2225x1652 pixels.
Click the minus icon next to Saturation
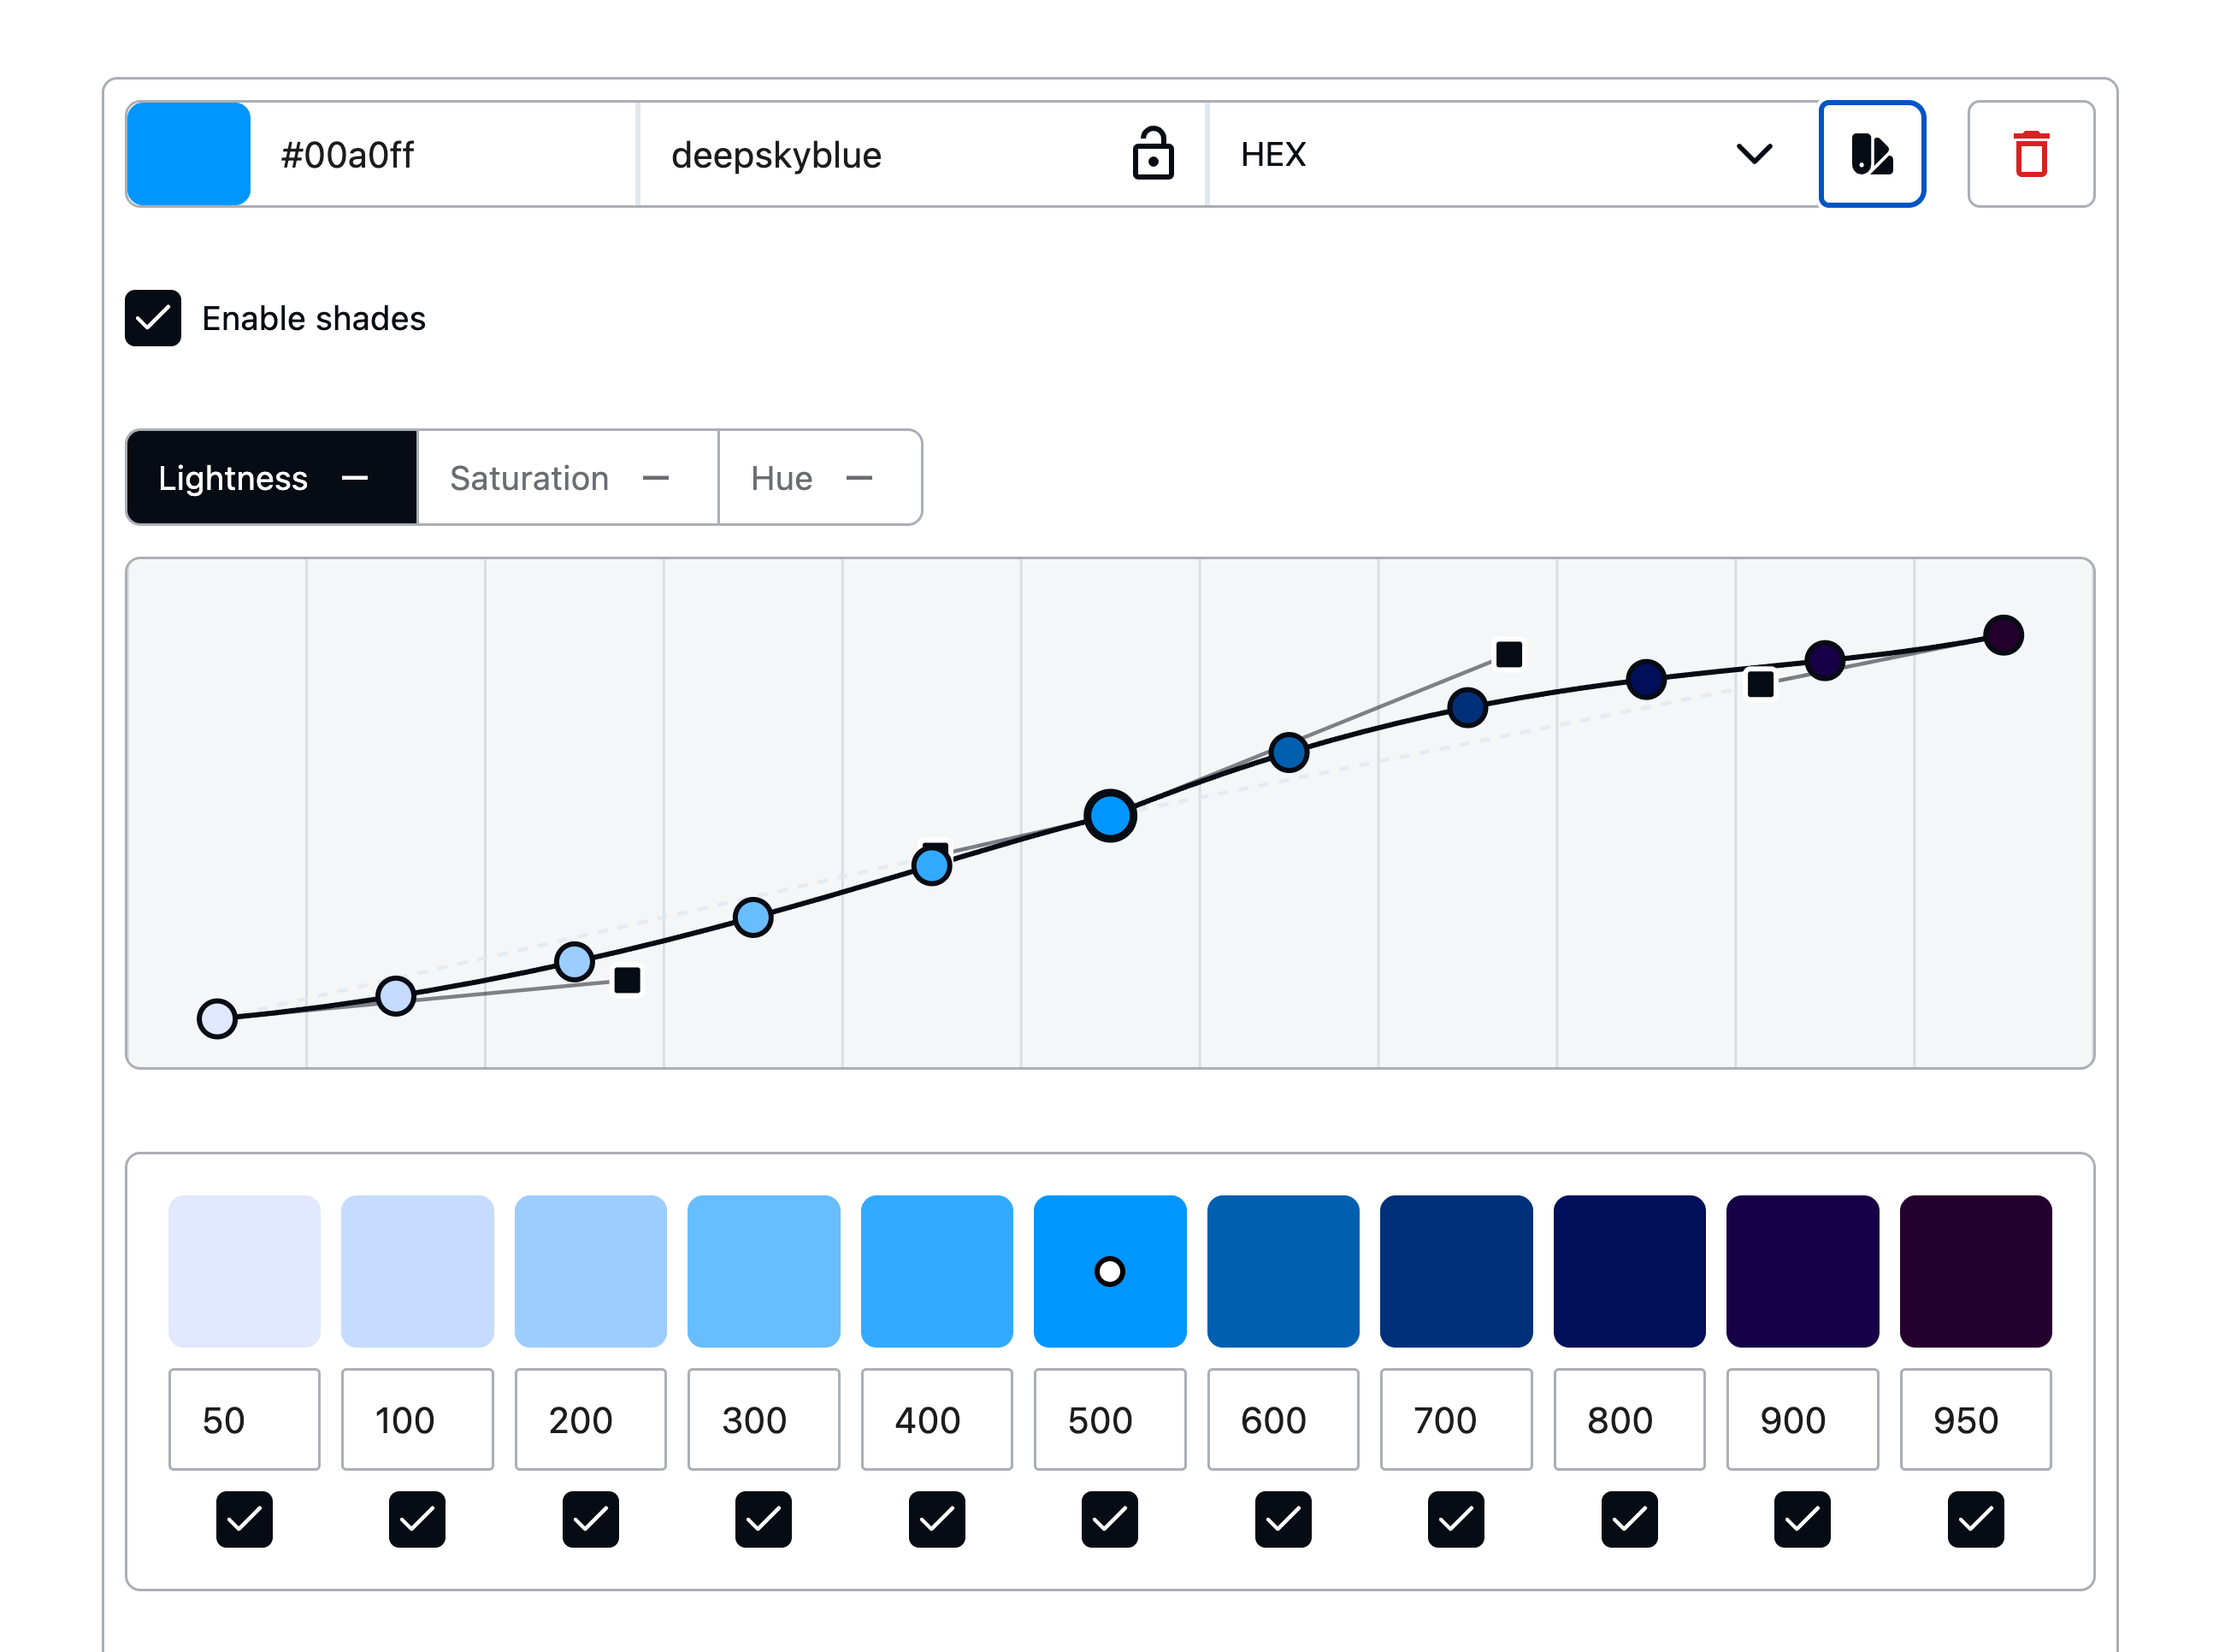(655, 478)
